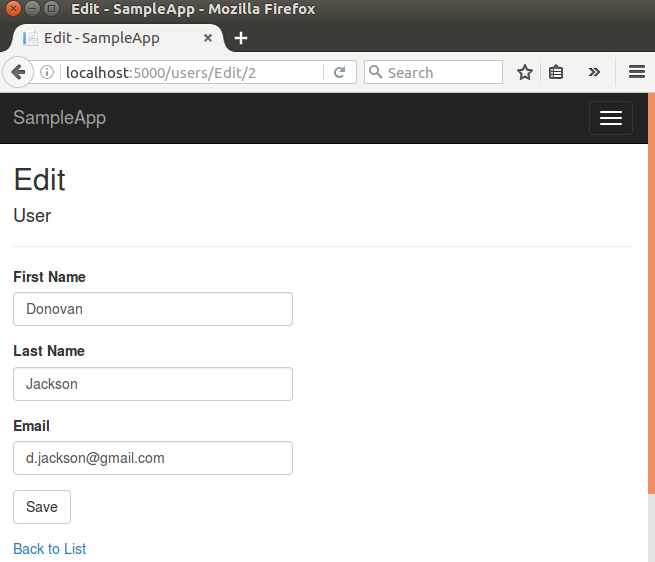The height and width of the screenshot is (562, 655).
Task: Follow the Back to List link
Action: 50,549
